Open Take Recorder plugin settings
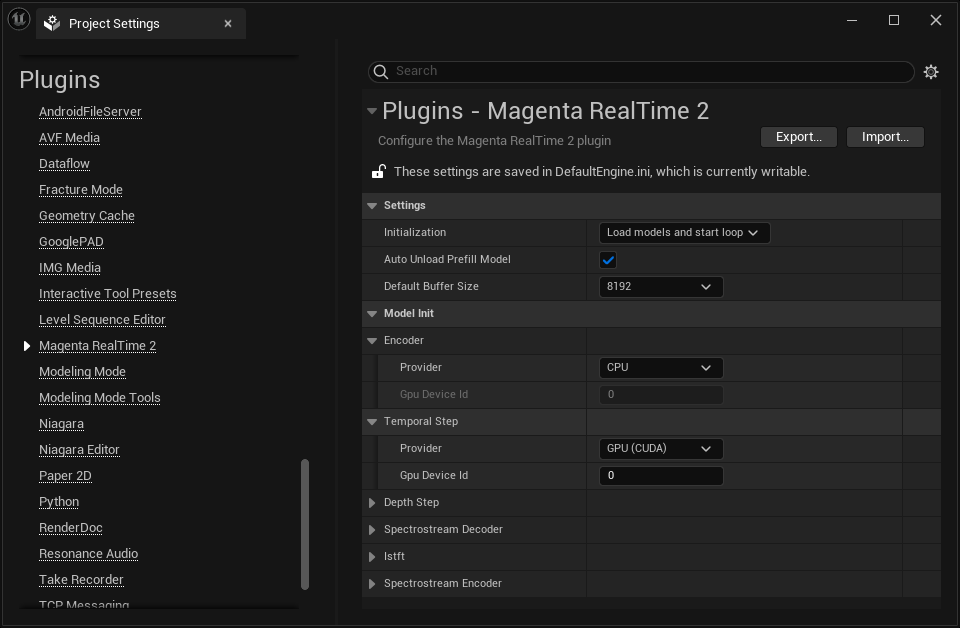The height and width of the screenshot is (628, 960). (x=81, y=580)
